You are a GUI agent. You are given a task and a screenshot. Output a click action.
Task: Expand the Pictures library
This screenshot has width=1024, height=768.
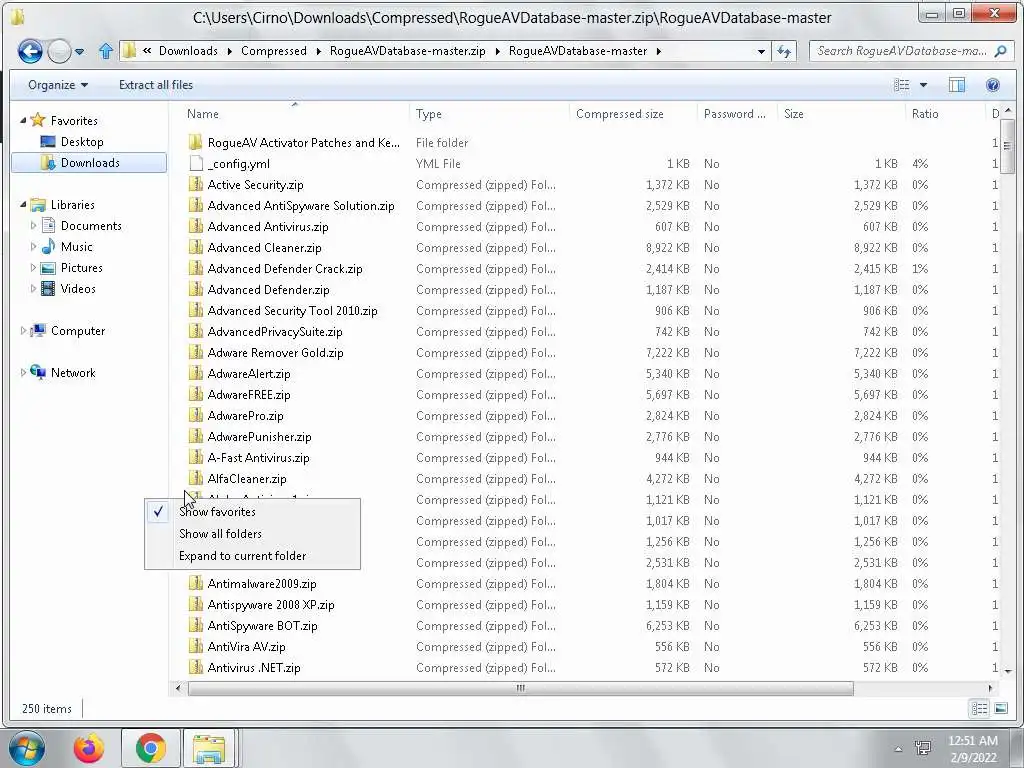pyautogui.click(x=33, y=268)
